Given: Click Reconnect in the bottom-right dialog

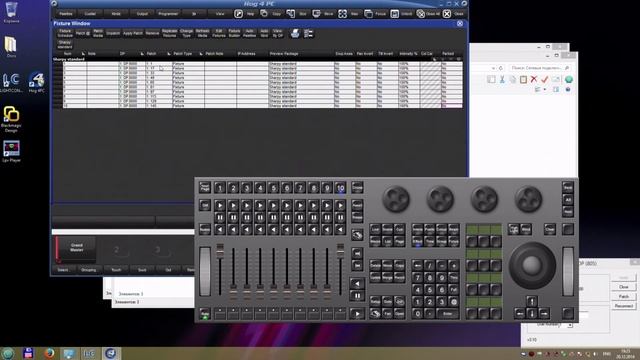Looking at the screenshot, I should tap(623, 306).
